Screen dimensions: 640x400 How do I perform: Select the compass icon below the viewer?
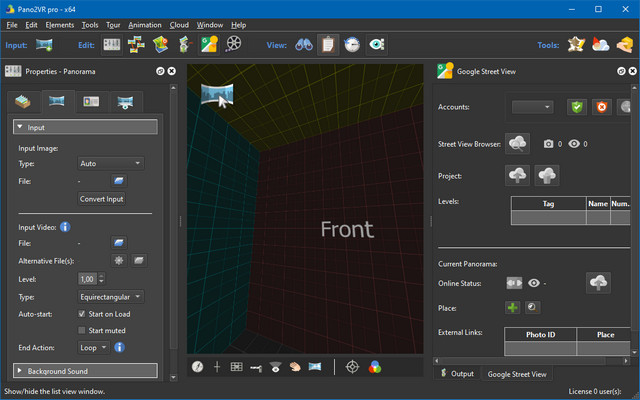tap(199, 367)
